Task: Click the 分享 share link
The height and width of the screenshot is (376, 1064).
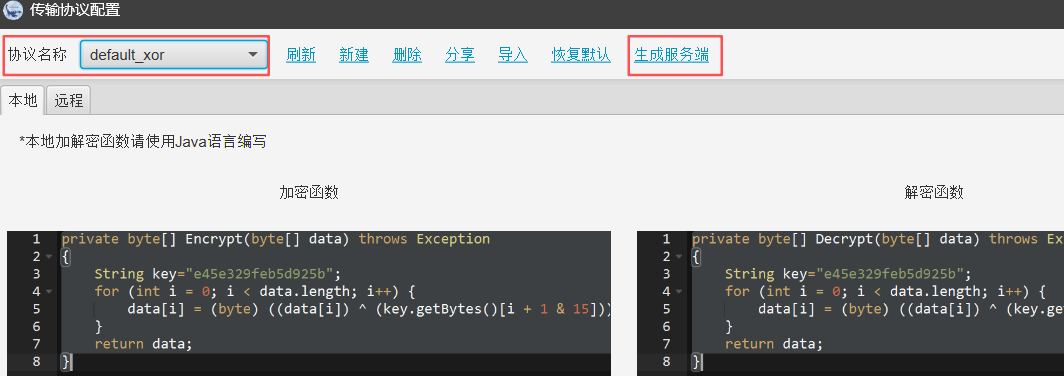Action: click(459, 55)
